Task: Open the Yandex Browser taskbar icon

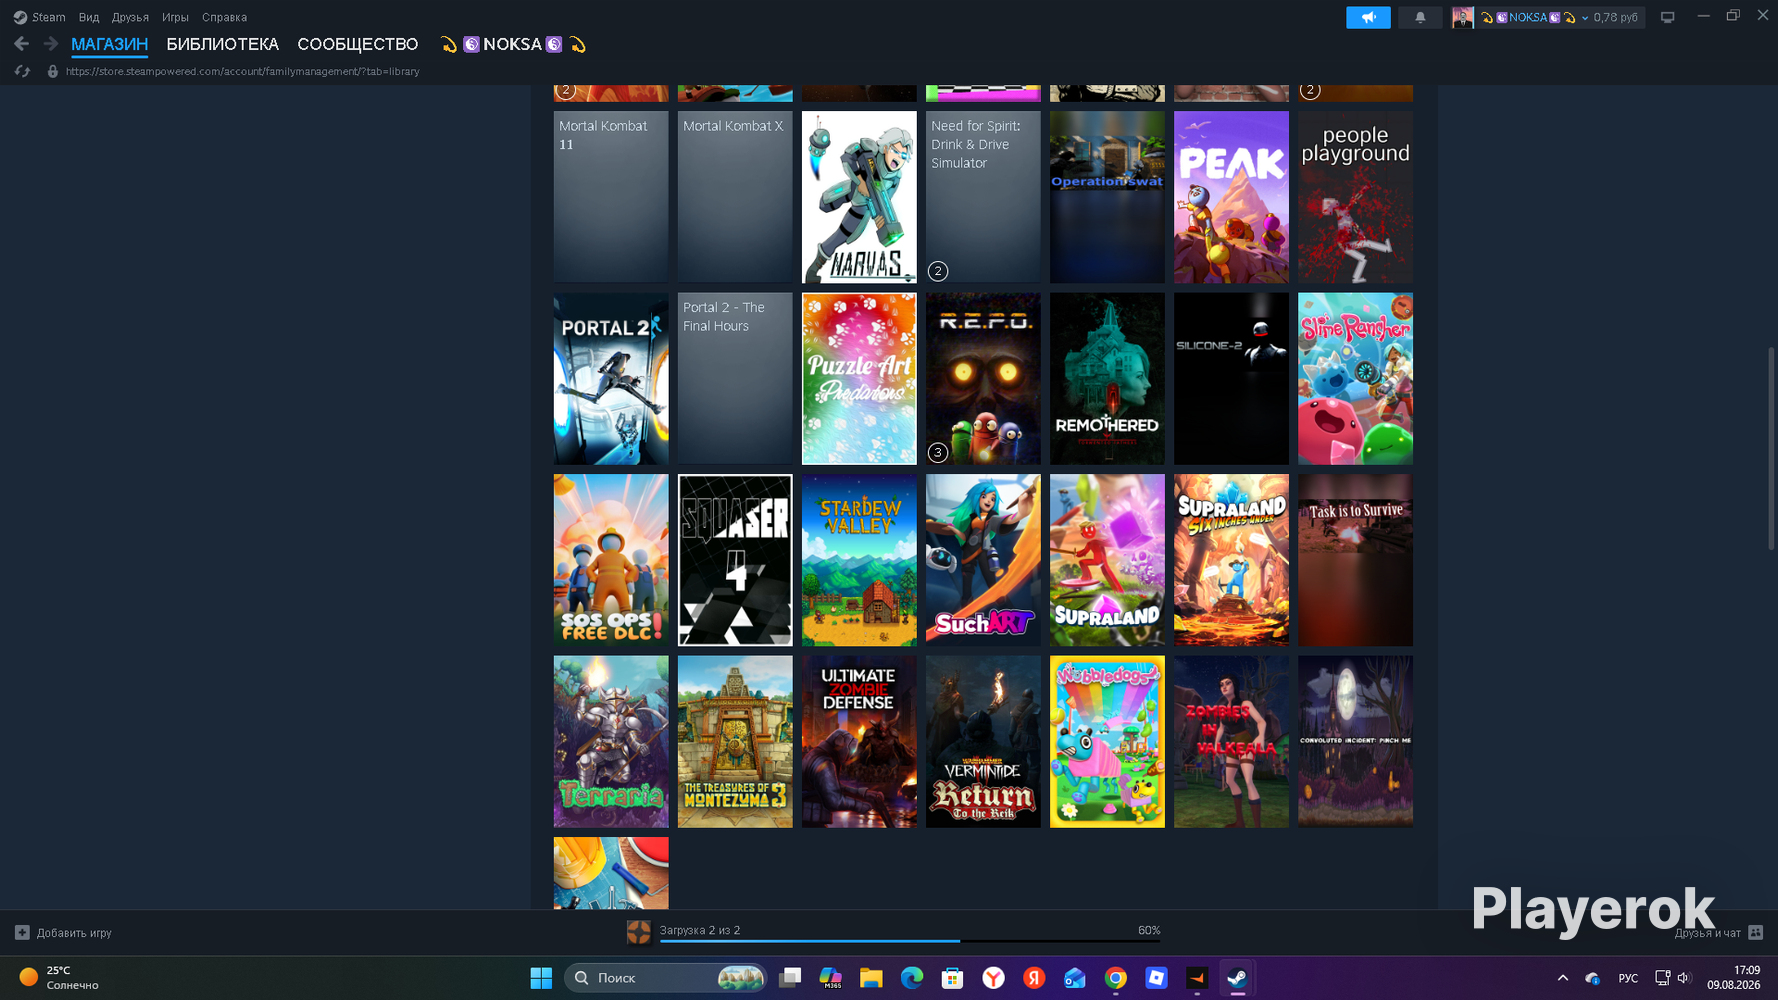Action: (x=993, y=978)
